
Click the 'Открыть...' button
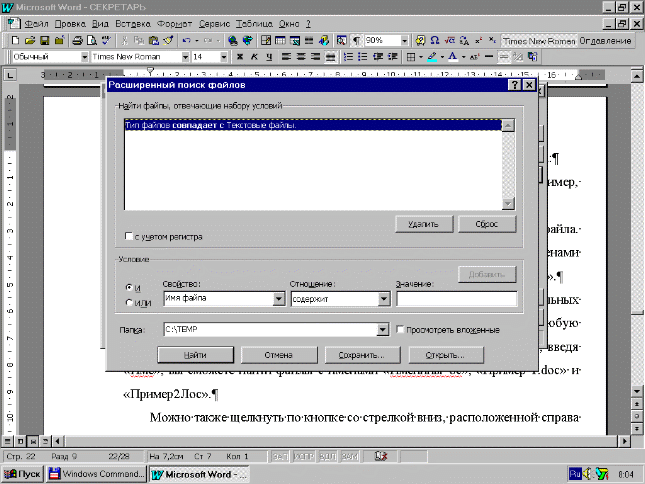click(x=446, y=355)
